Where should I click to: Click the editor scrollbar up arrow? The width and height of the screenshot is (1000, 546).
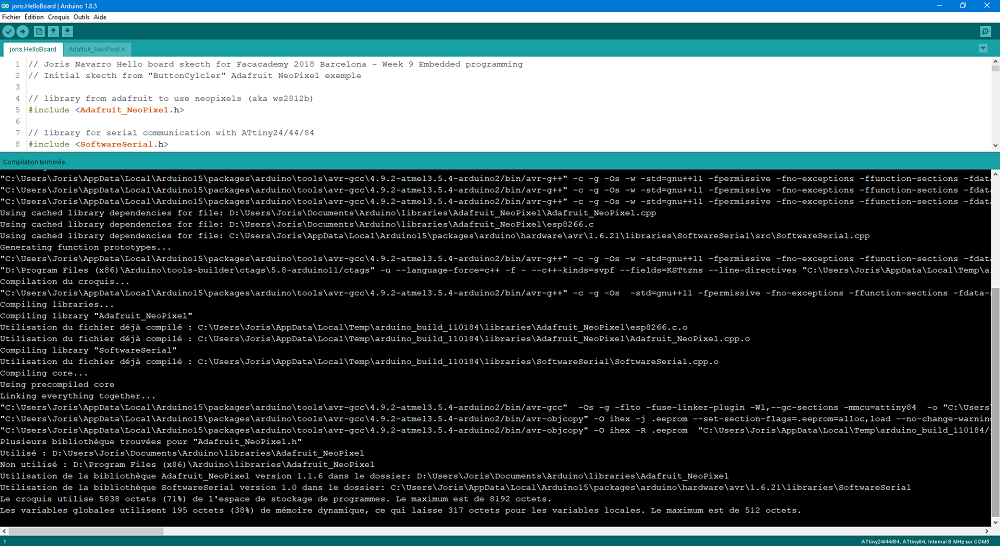(995, 62)
